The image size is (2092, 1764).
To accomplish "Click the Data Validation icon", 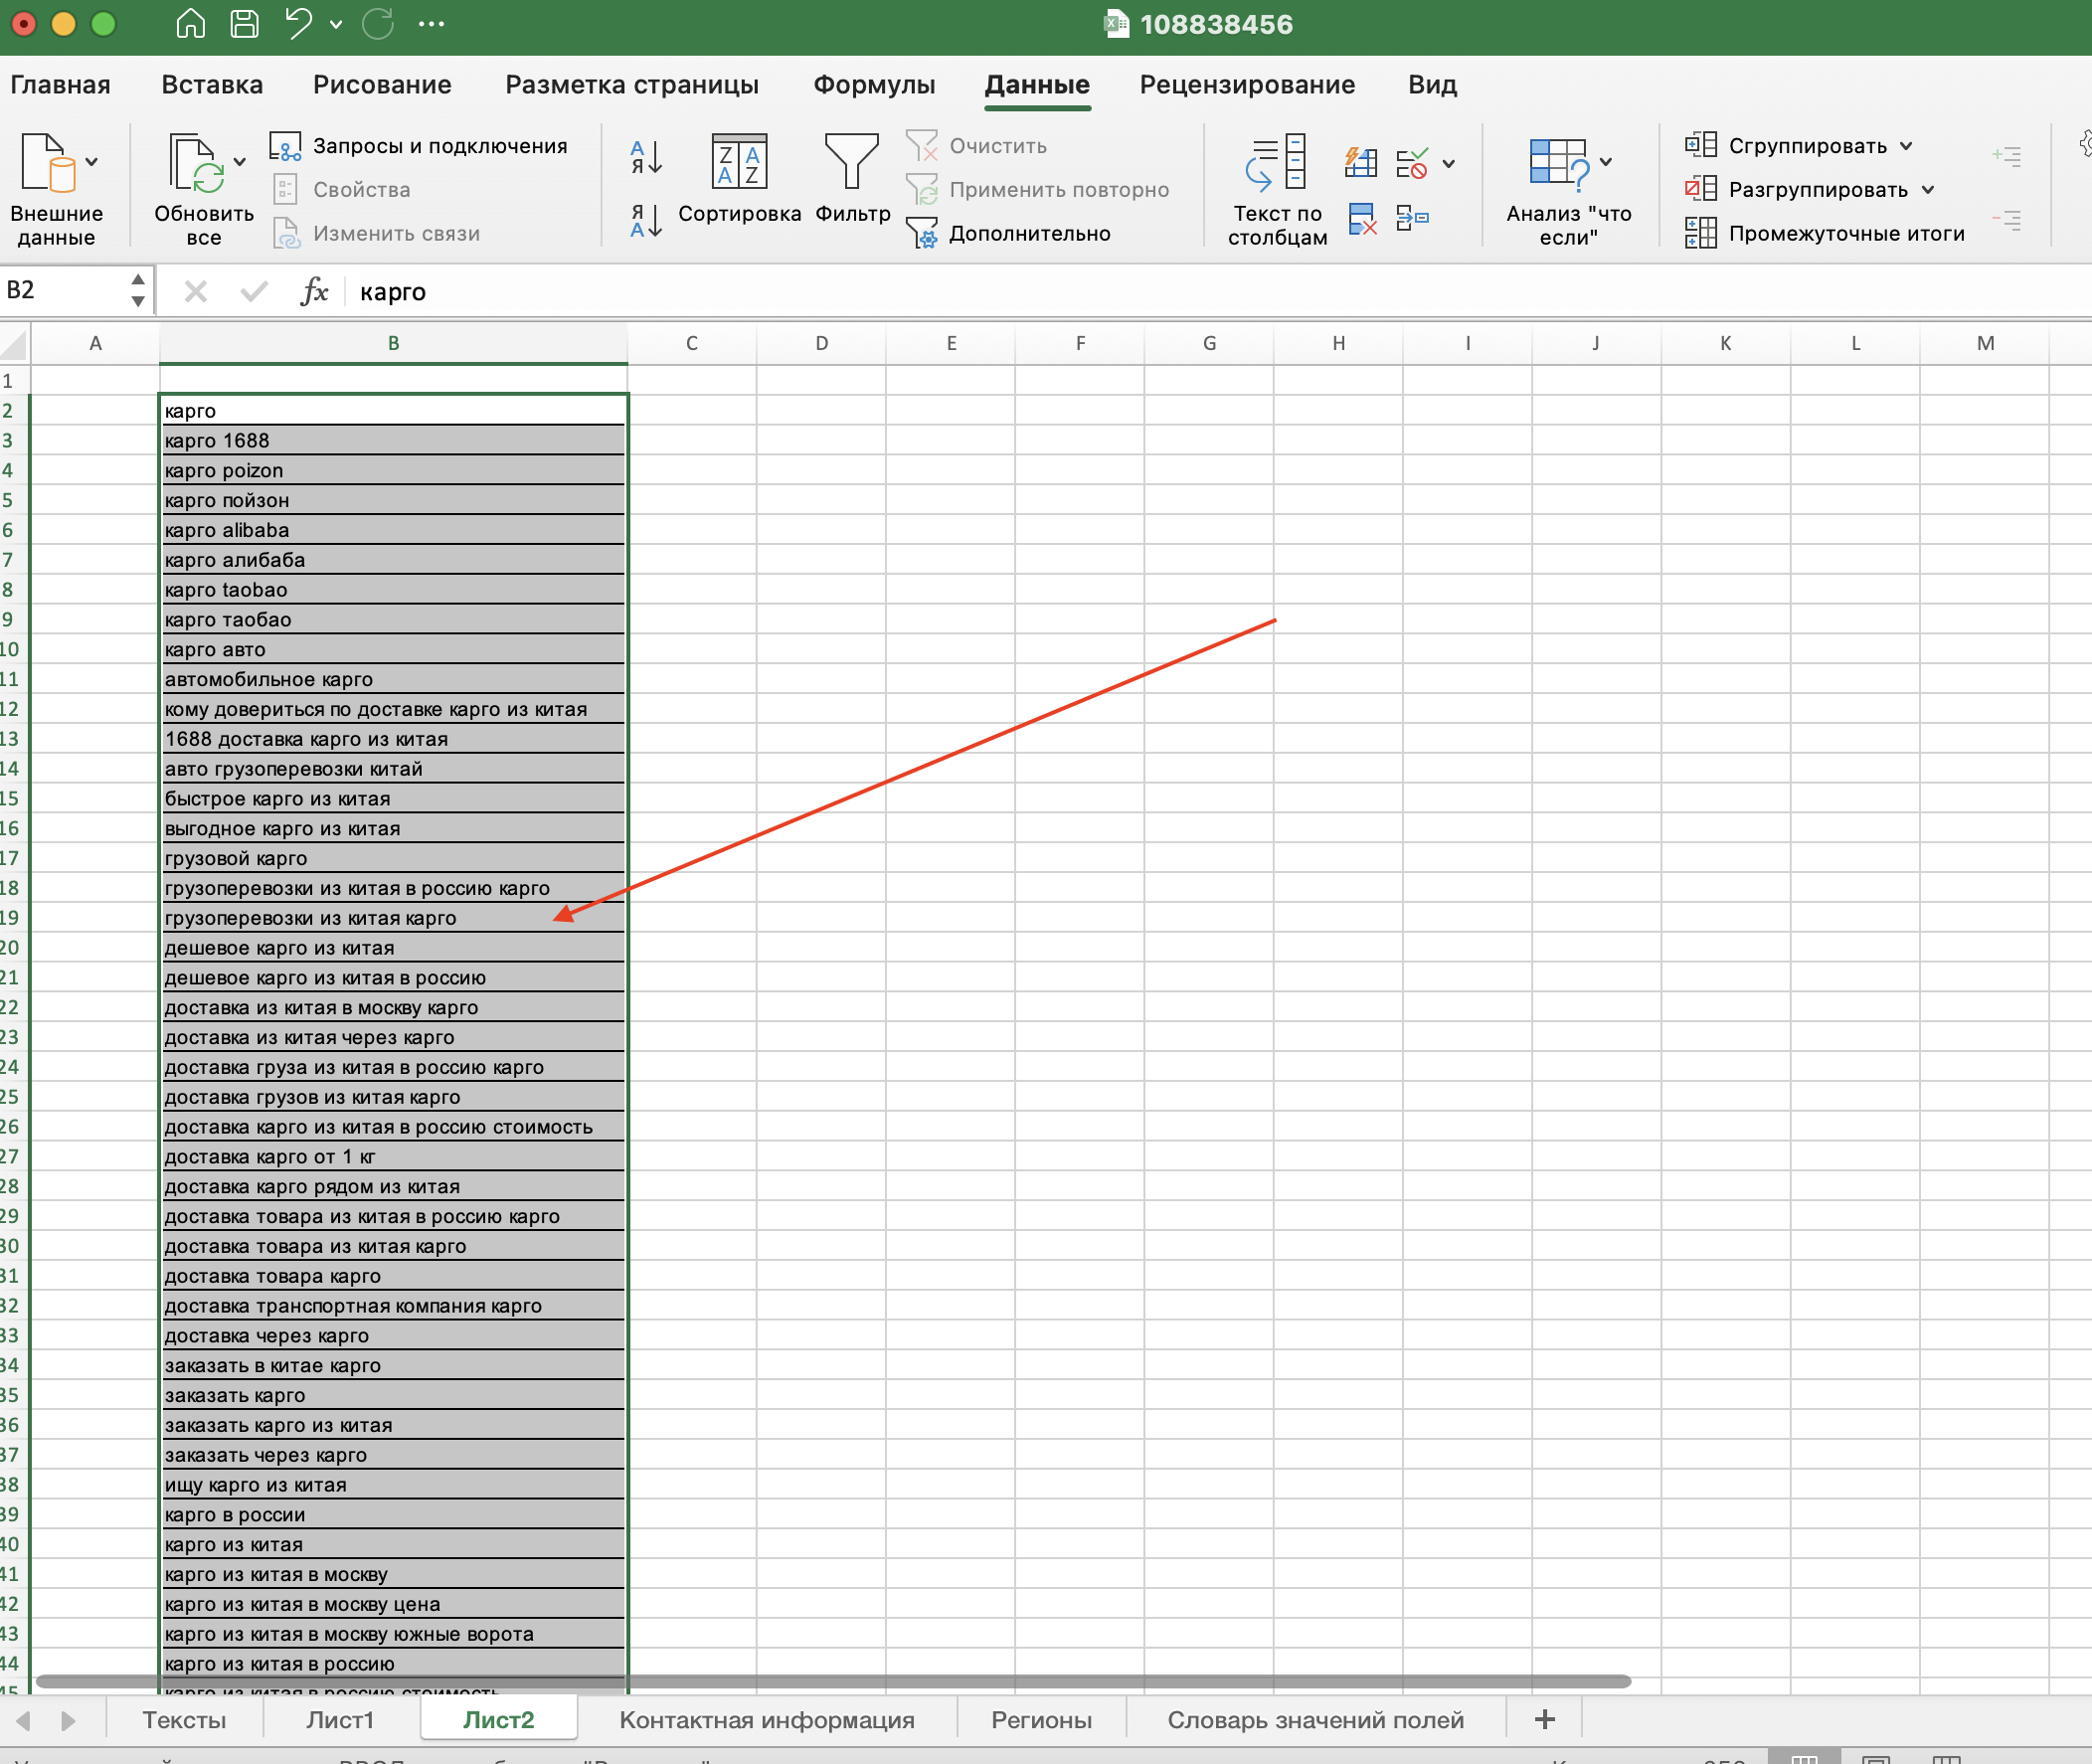I will [x=1412, y=163].
